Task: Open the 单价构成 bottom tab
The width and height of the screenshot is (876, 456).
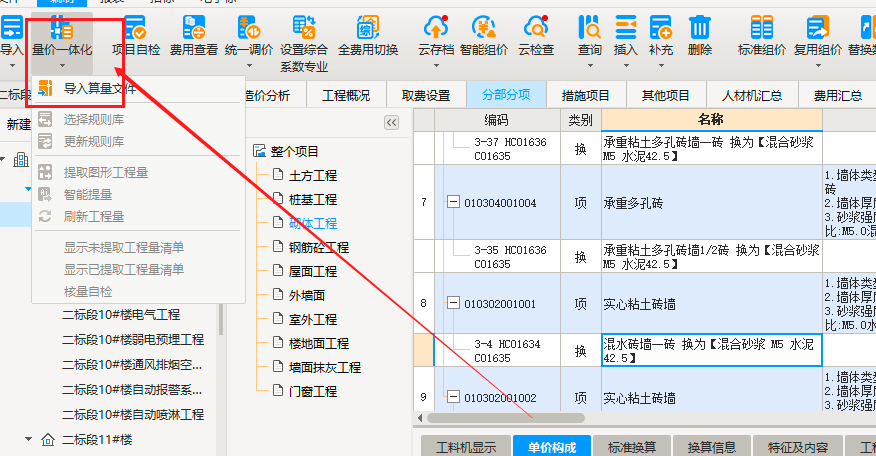Action: 552,446
